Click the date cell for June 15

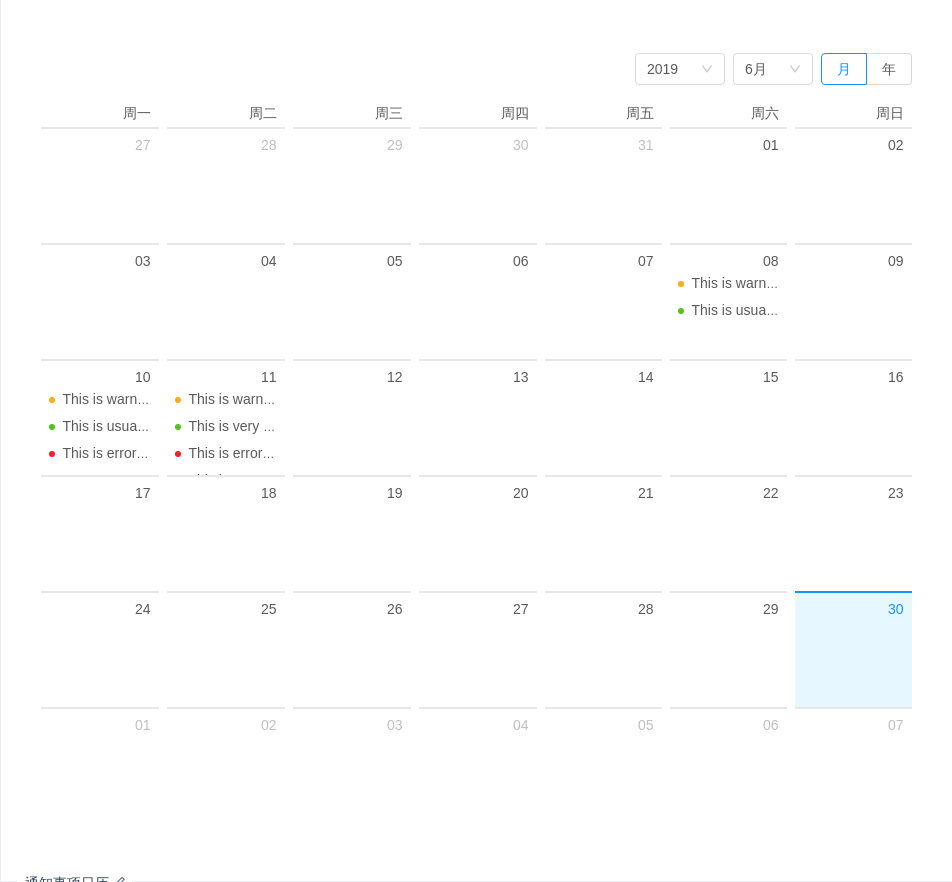point(728,420)
